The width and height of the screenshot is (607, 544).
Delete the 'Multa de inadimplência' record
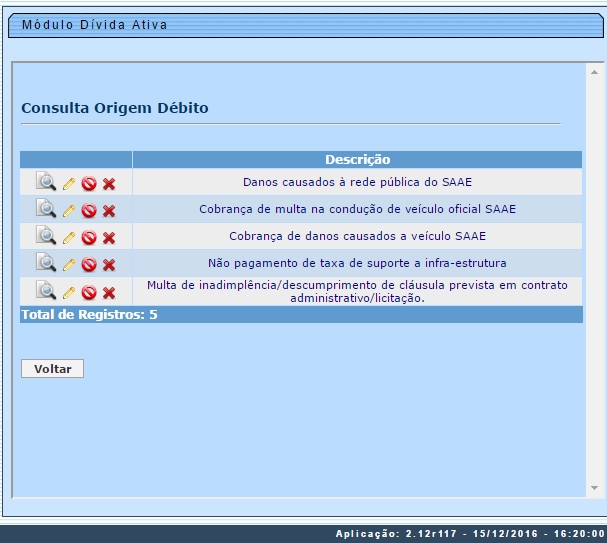[x=109, y=293]
